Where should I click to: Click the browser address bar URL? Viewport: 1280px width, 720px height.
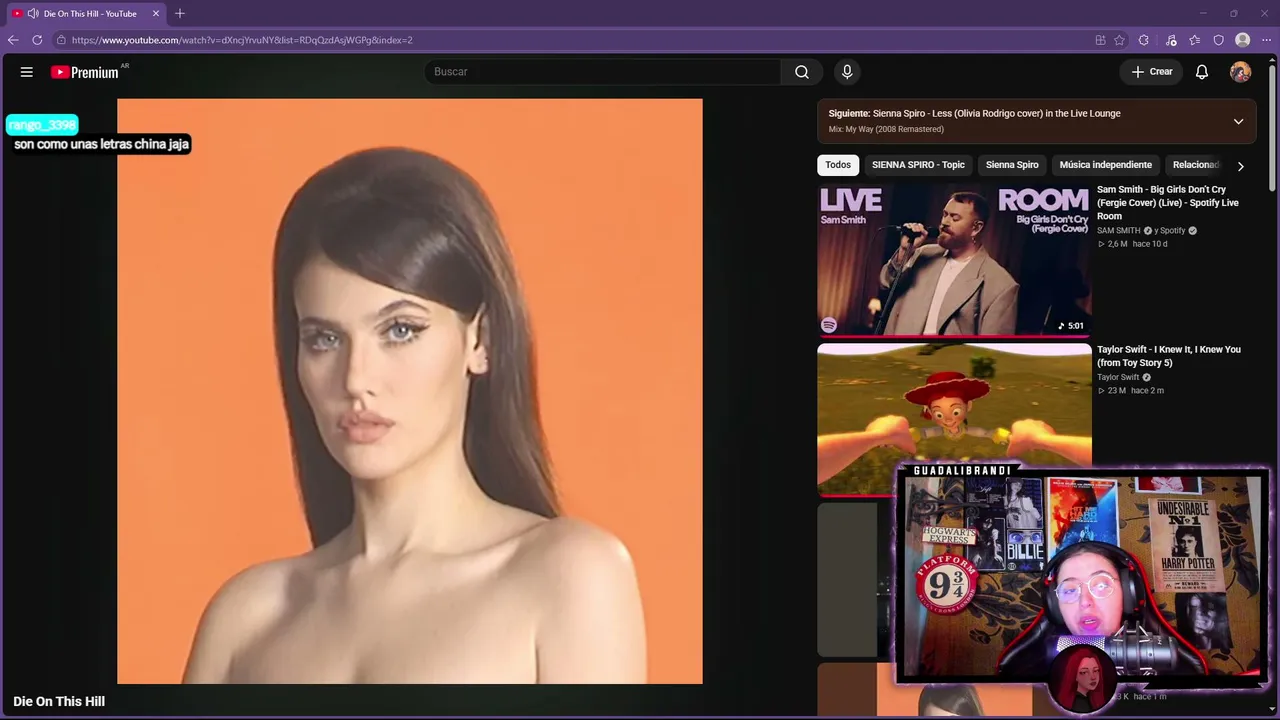(242, 40)
